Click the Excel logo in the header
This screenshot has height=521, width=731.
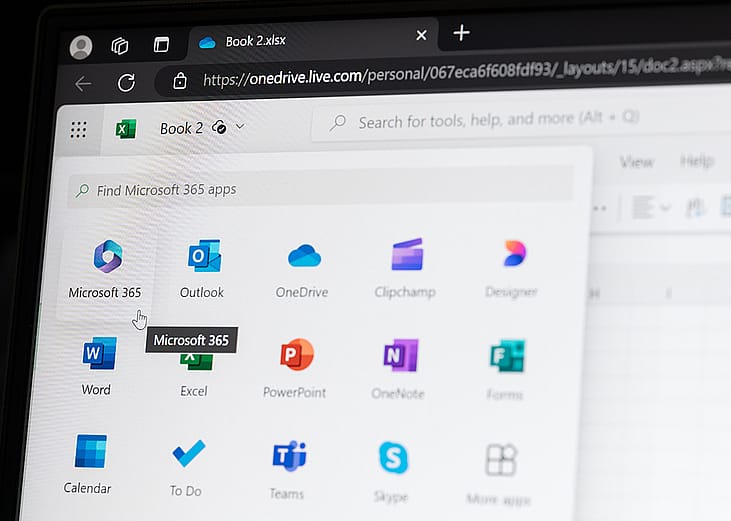pos(126,129)
